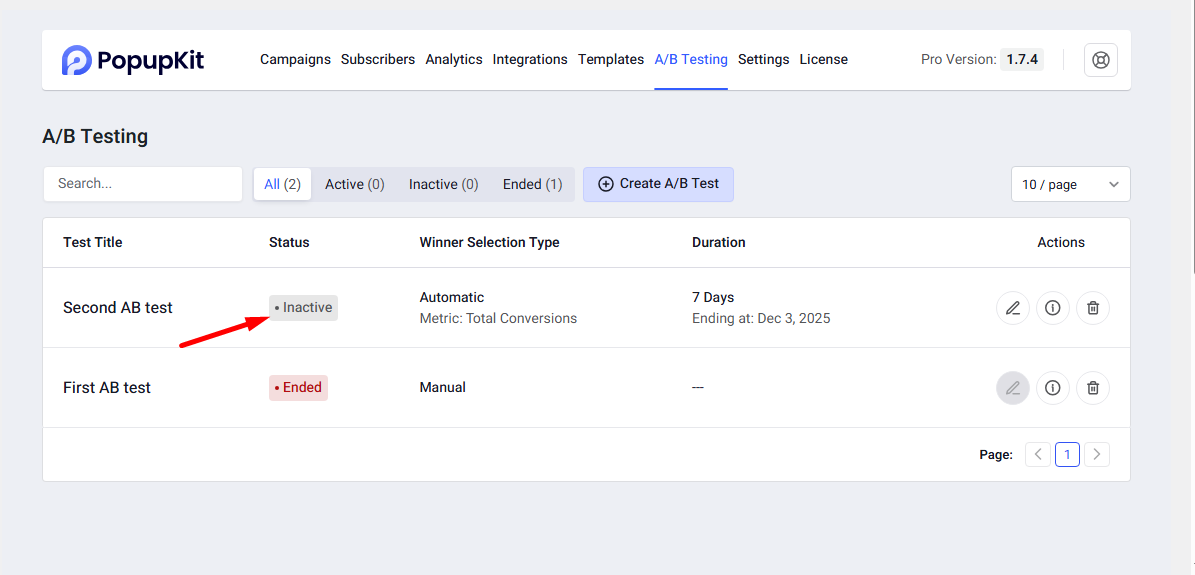Click edit pencil for First AB test
1195x575 pixels.
tap(1013, 388)
